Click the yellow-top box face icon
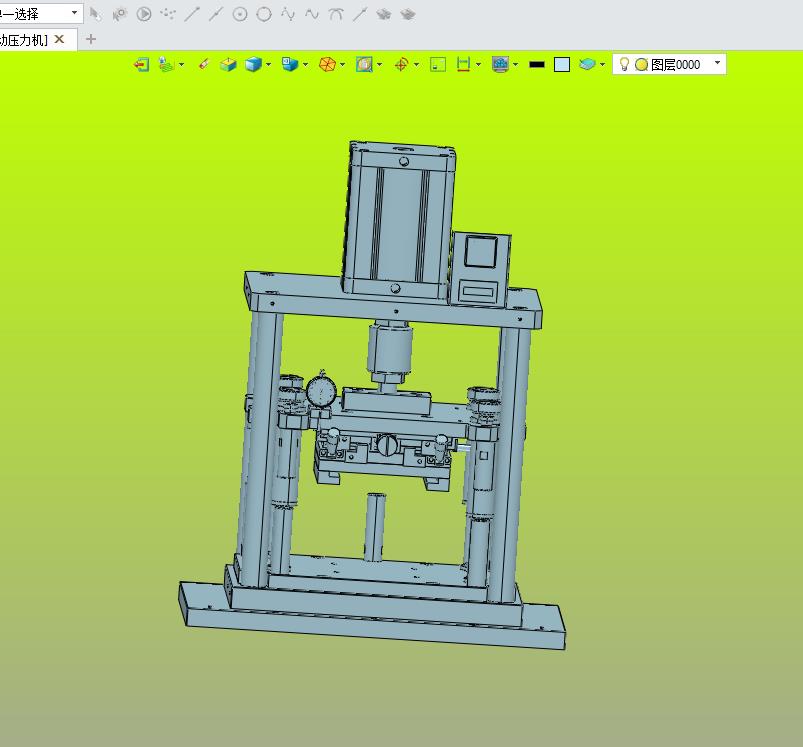Screen dimensions: 803x747 pyautogui.click(x=228, y=65)
